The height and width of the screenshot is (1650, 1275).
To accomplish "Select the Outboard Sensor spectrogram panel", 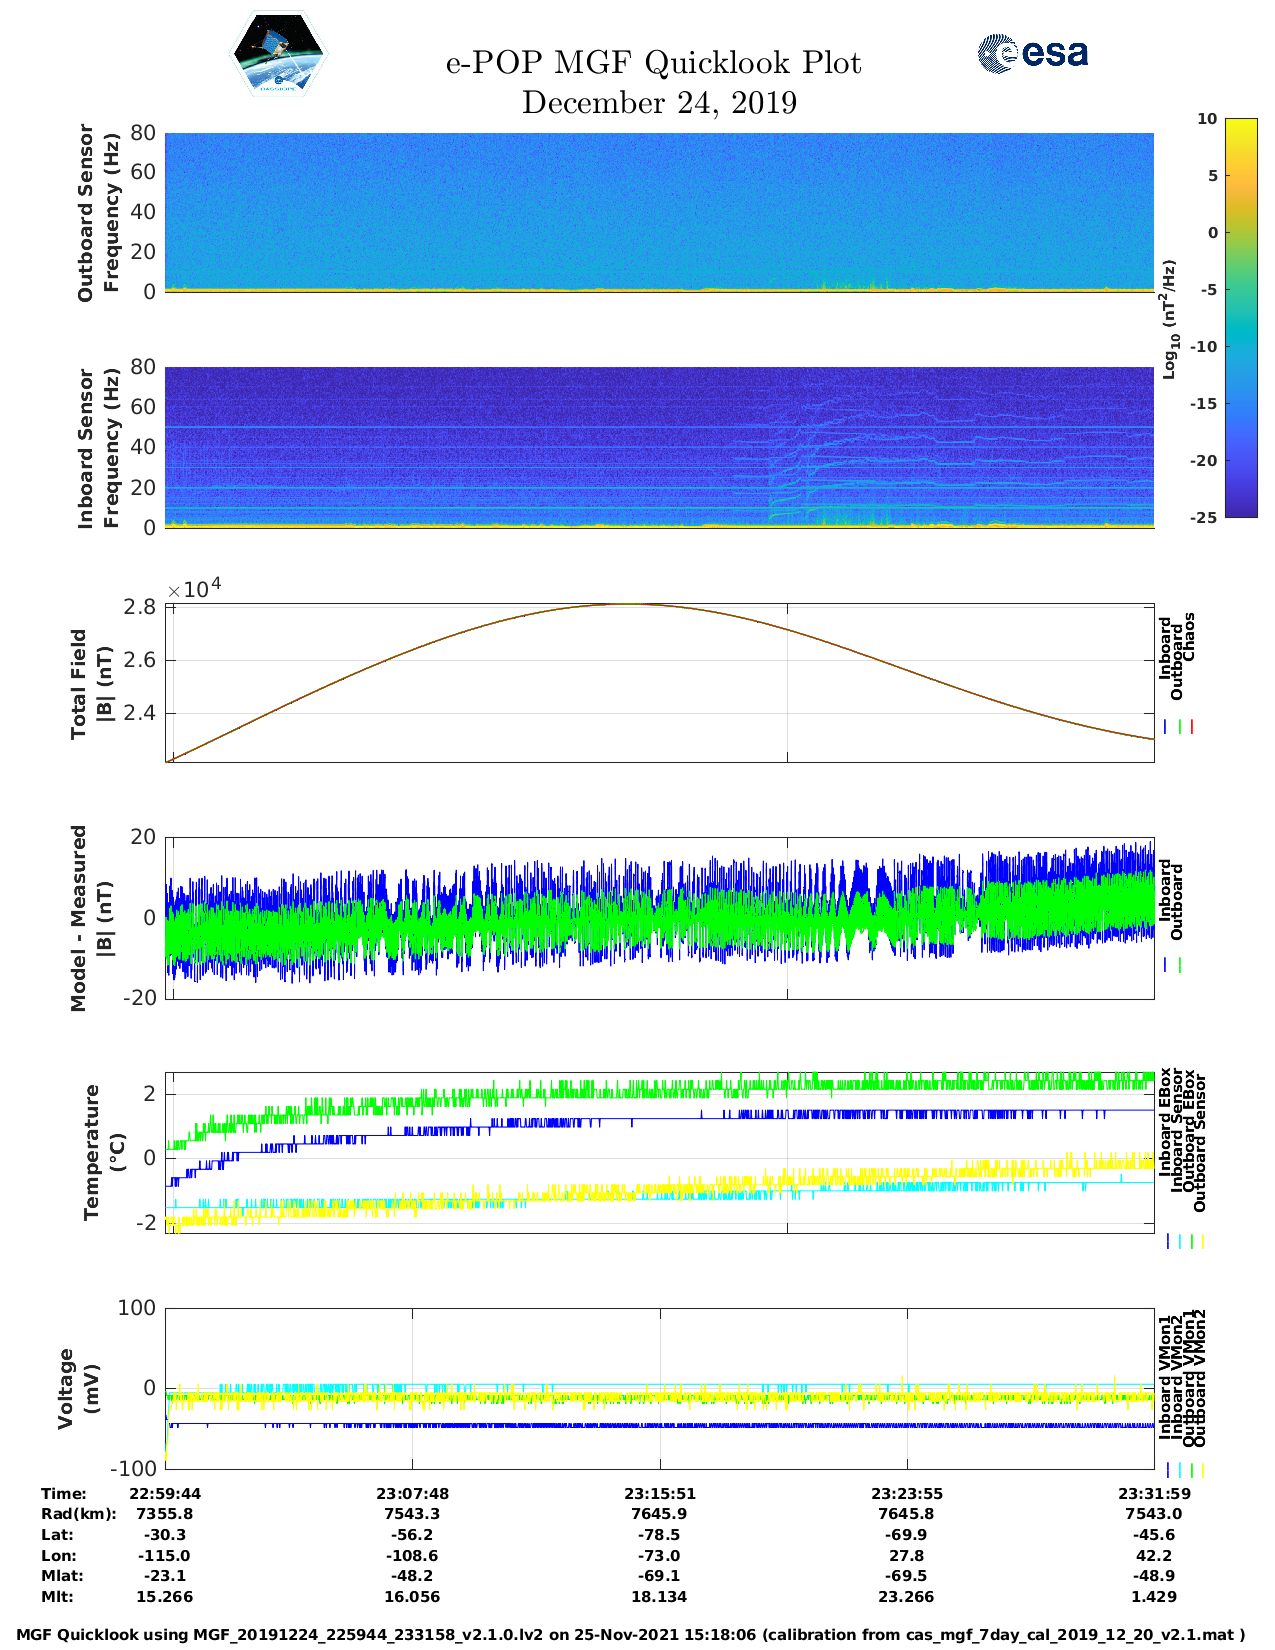I will [659, 211].
